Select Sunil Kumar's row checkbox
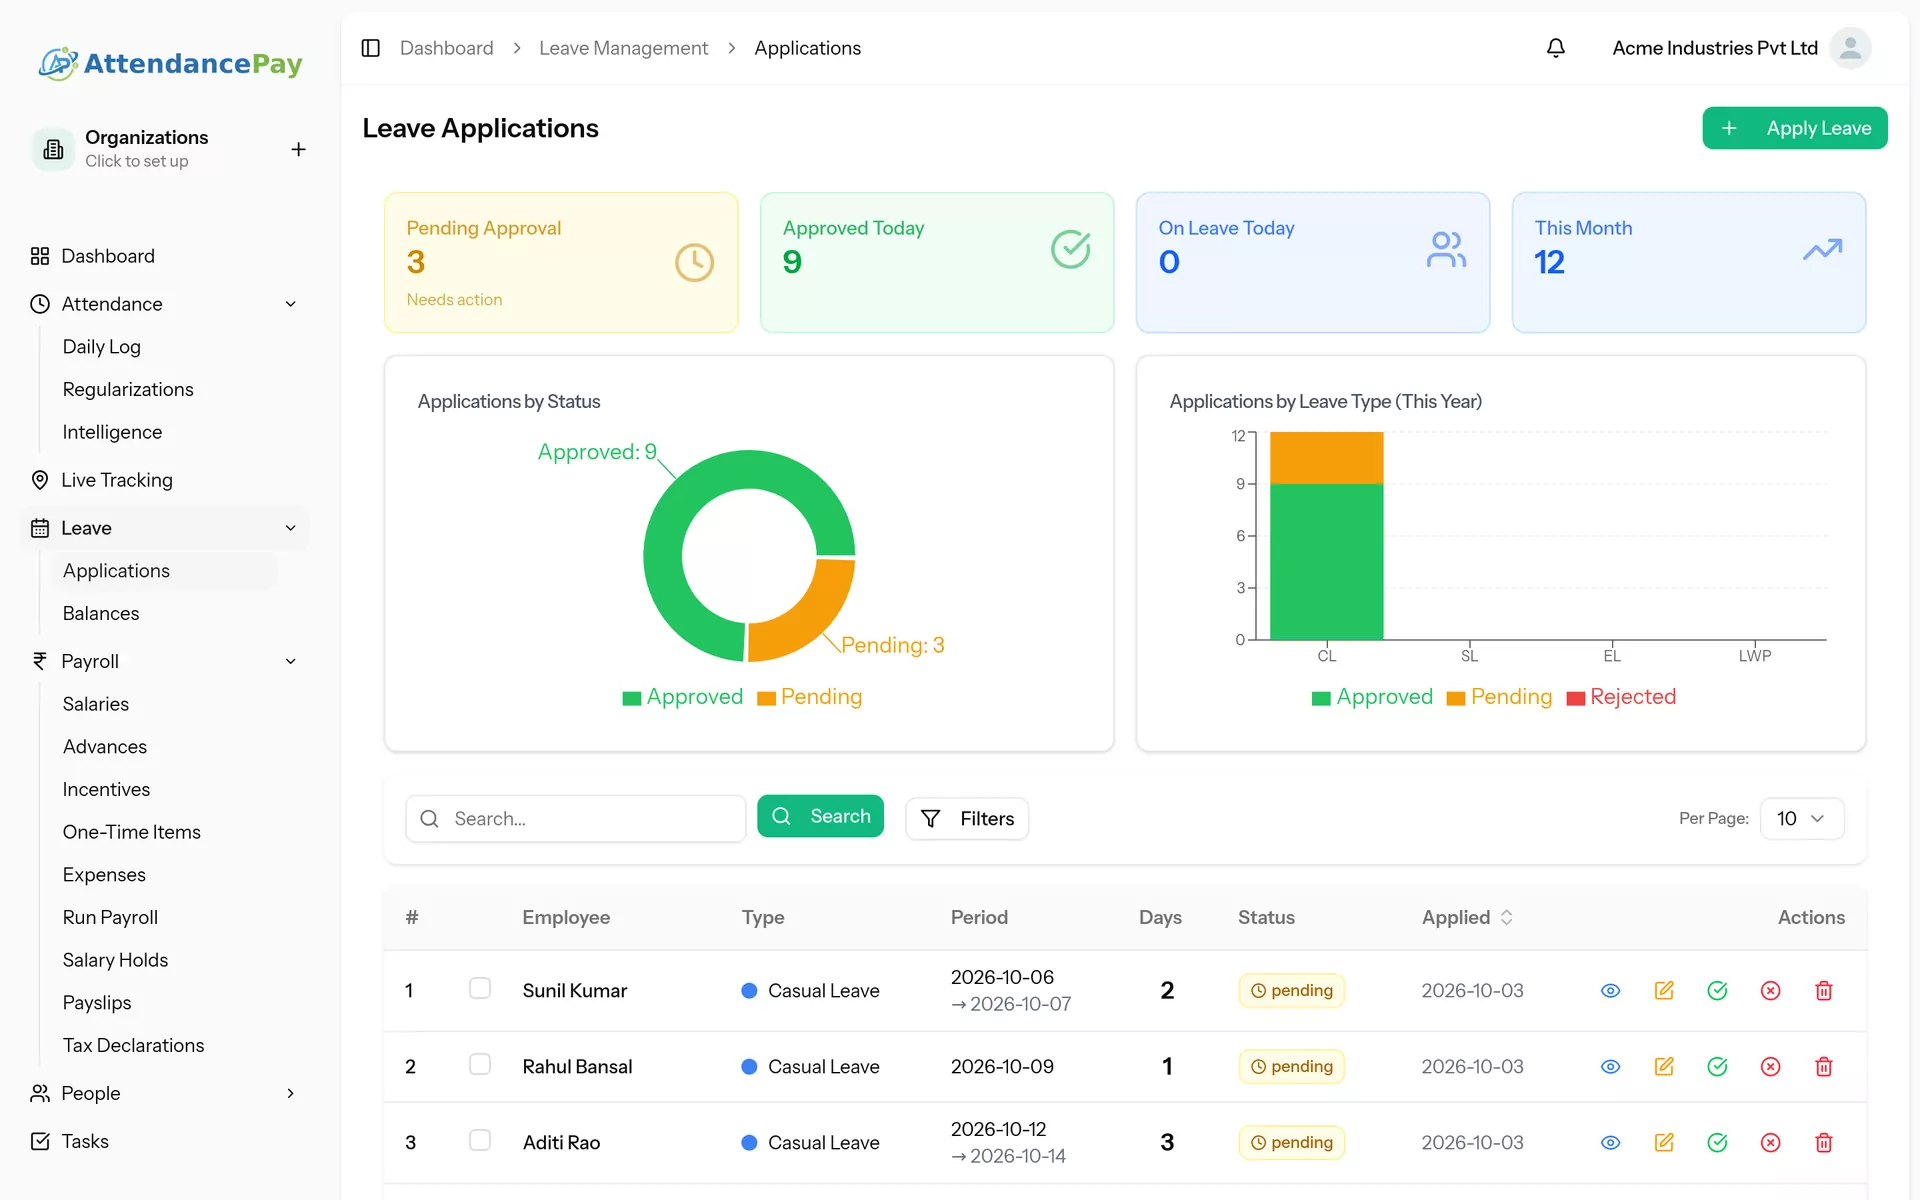 (x=480, y=988)
